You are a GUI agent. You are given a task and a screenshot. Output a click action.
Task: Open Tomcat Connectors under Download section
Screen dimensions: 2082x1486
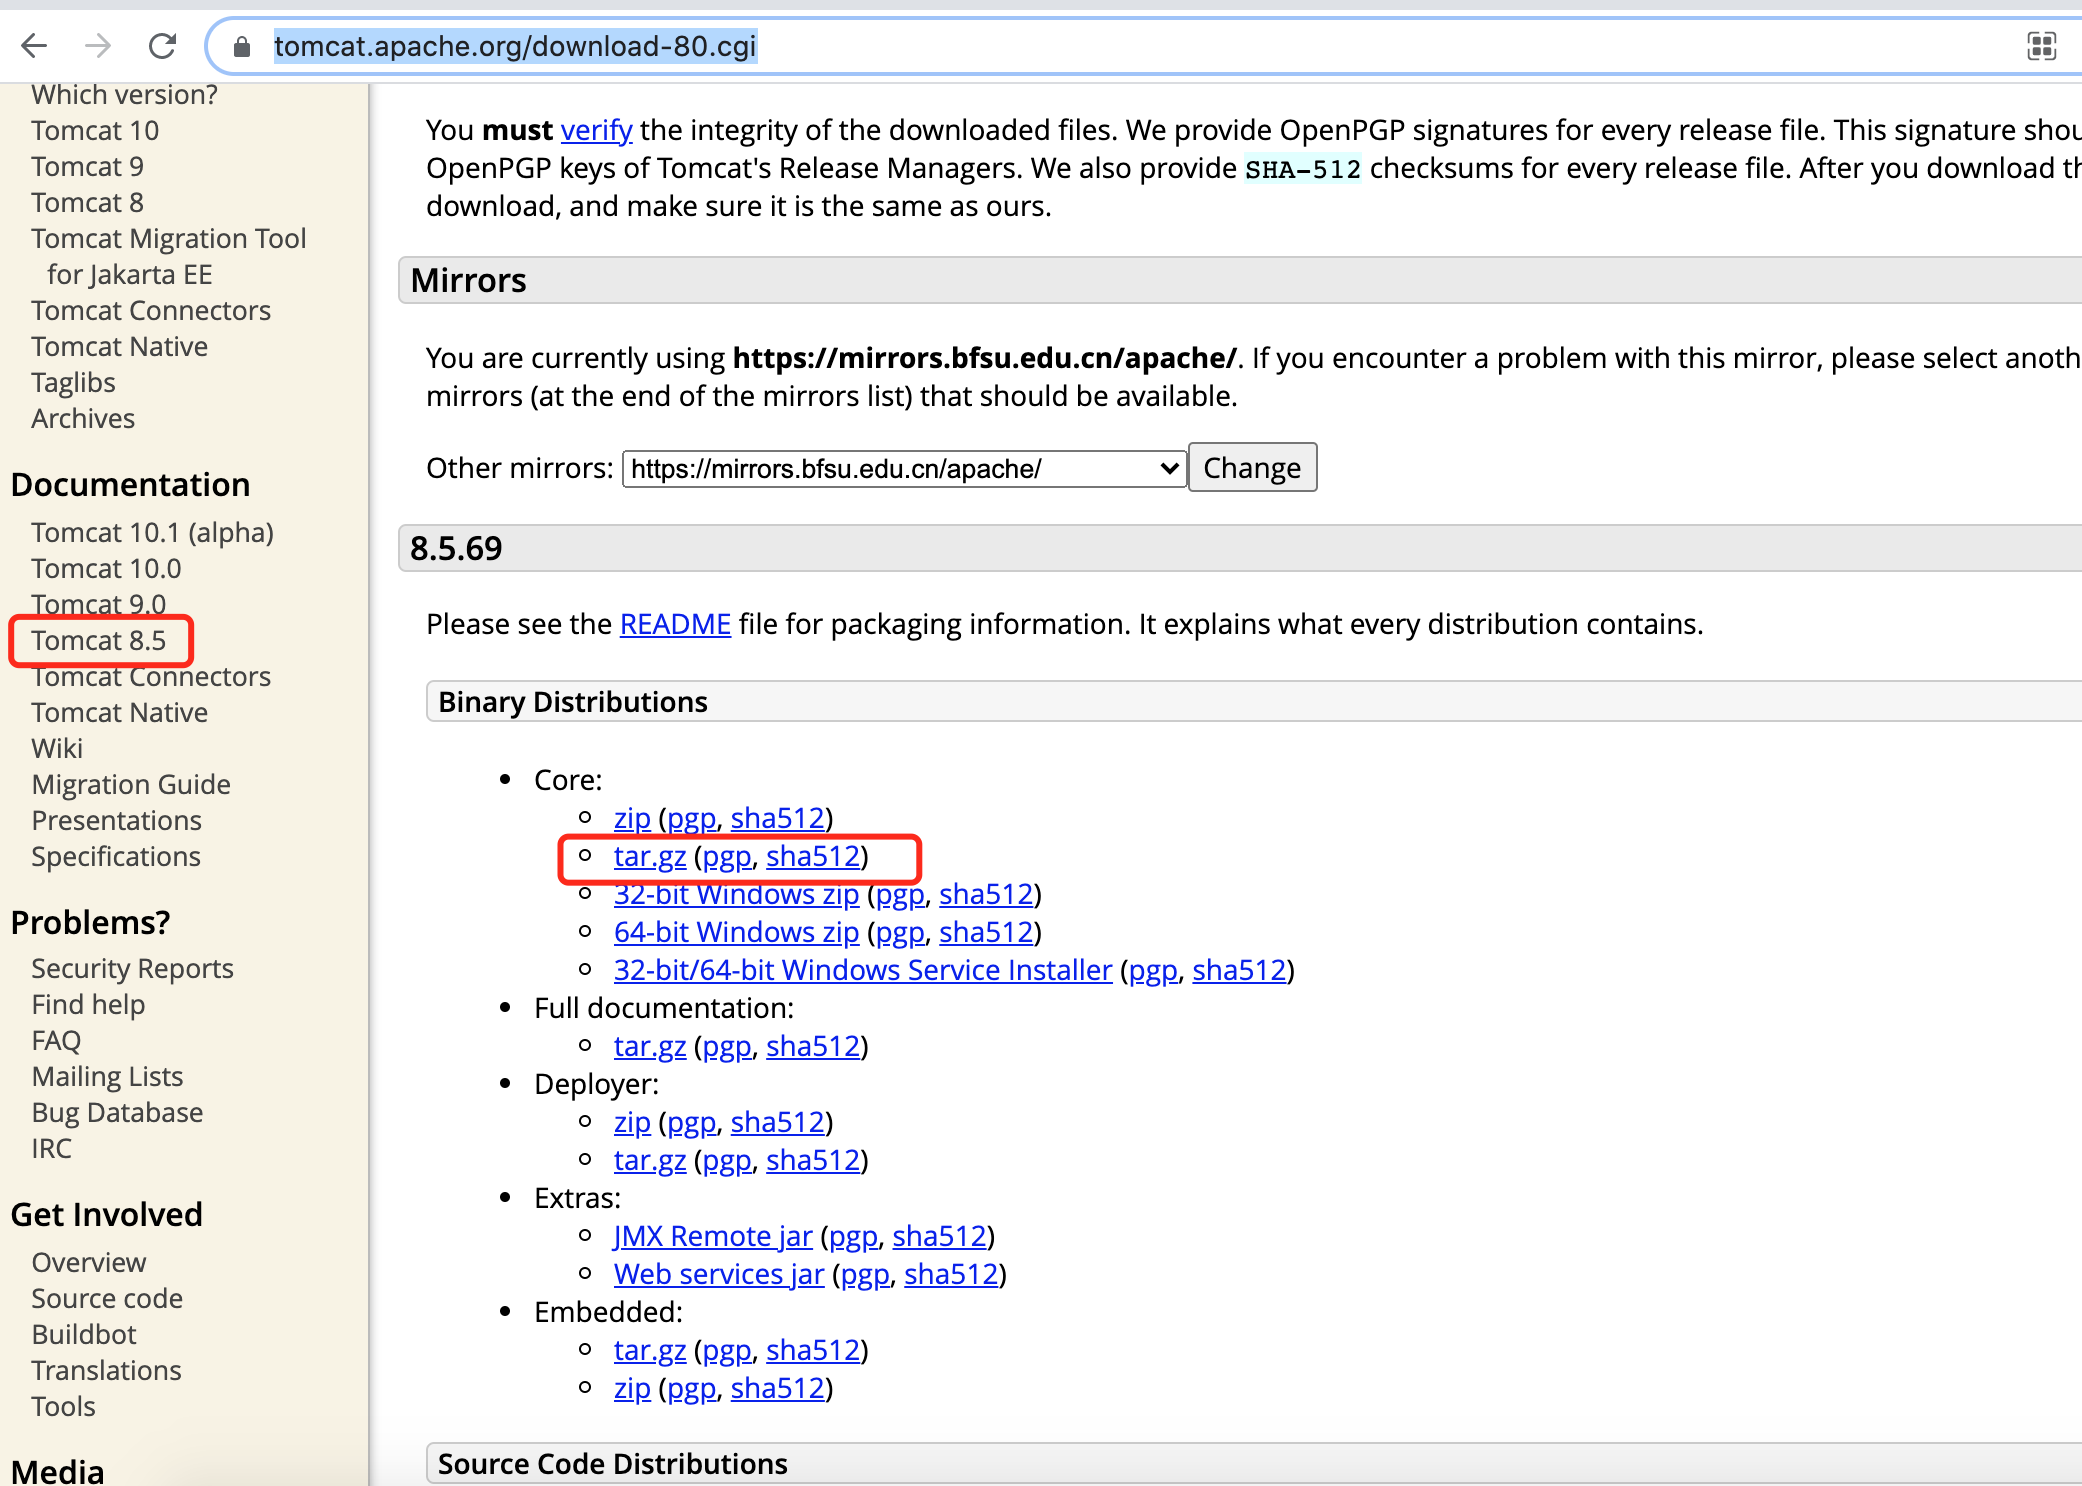pyautogui.click(x=151, y=310)
